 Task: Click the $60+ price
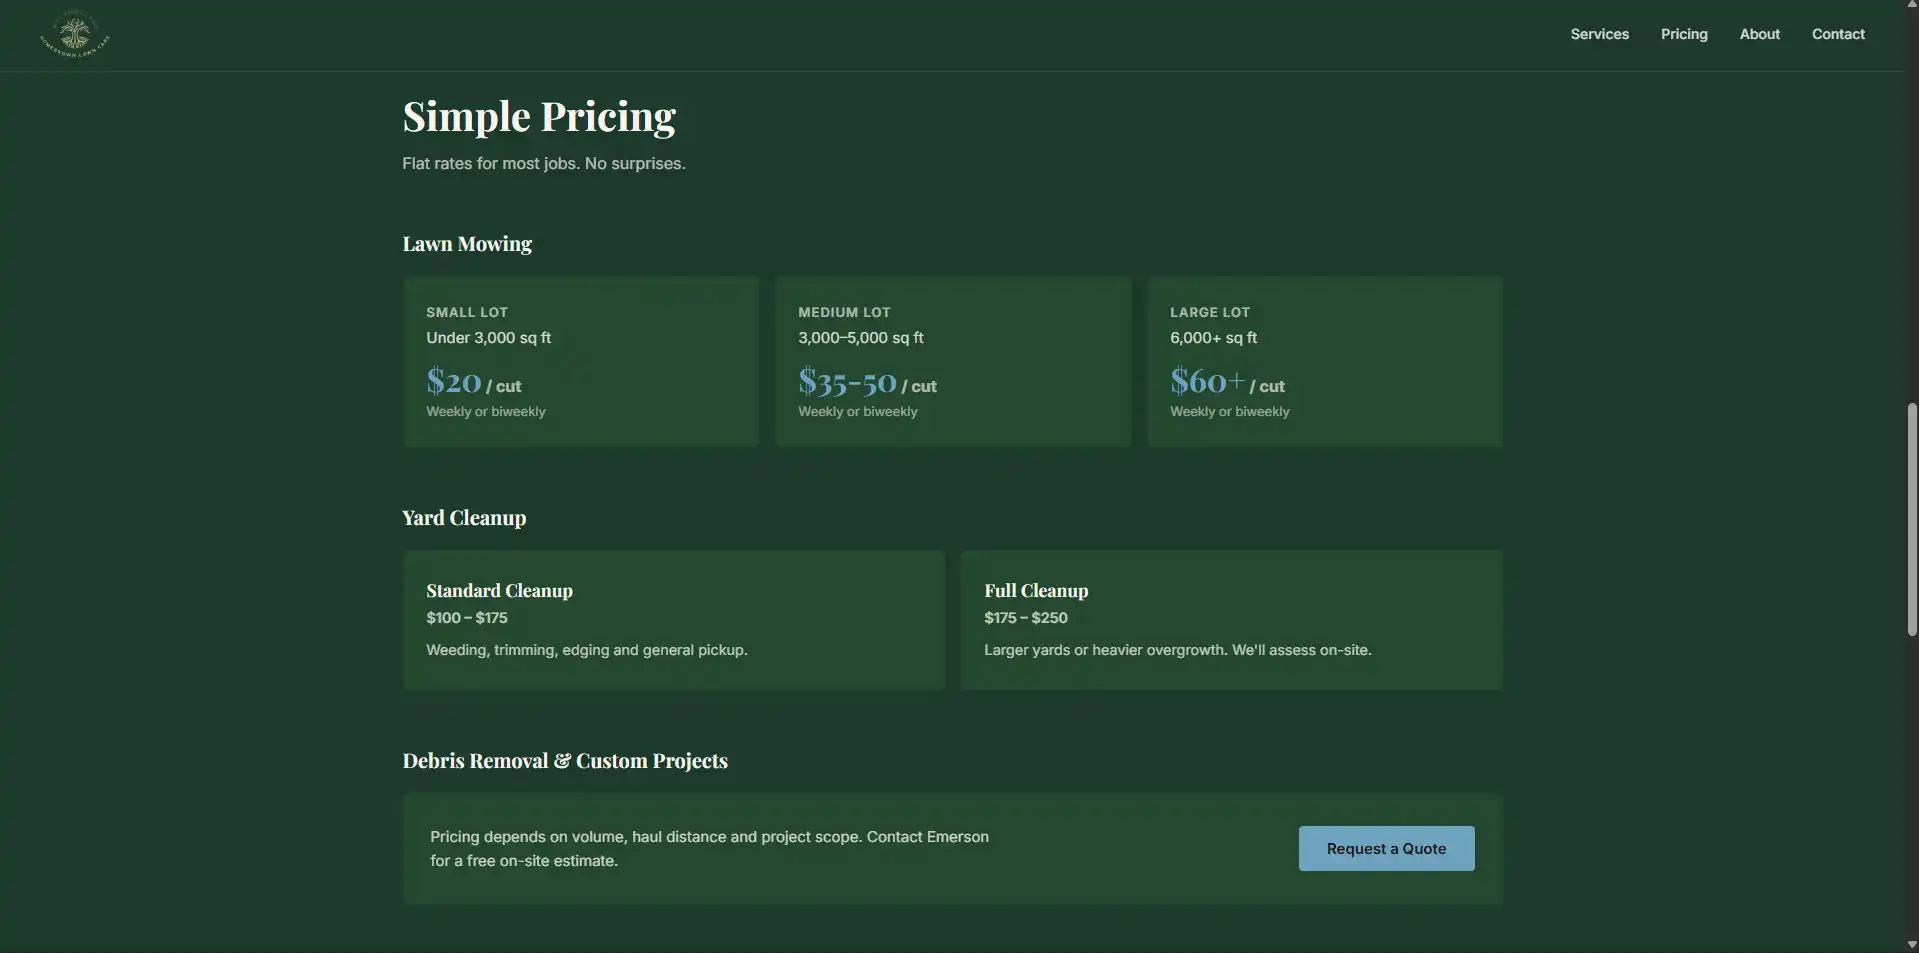1208,381
